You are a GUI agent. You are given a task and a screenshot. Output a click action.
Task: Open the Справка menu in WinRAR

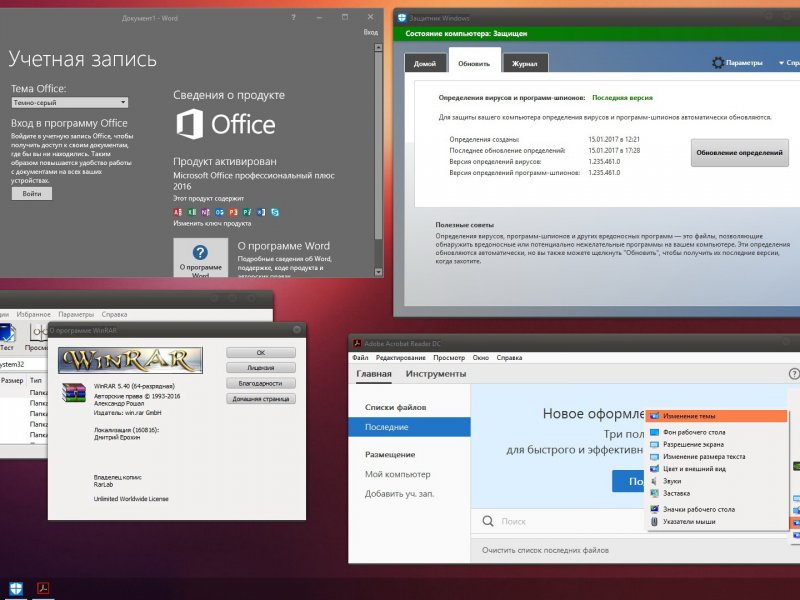point(114,314)
